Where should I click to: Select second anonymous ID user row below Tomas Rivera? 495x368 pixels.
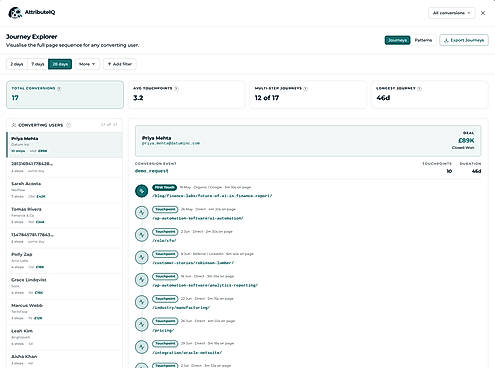64,238
